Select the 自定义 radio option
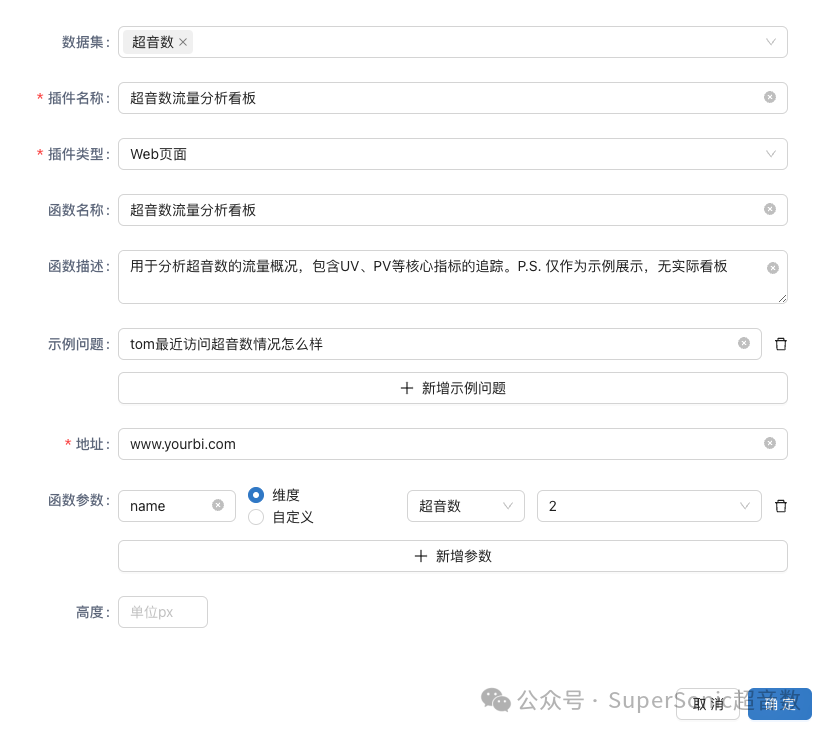The height and width of the screenshot is (733, 827). [x=256, y=517]
